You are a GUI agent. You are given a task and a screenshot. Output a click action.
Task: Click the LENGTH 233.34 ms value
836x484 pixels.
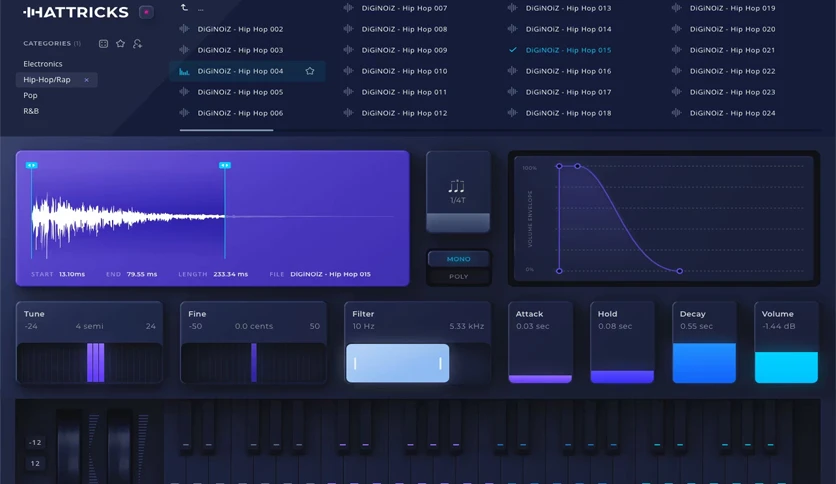[x=231, y=274]
